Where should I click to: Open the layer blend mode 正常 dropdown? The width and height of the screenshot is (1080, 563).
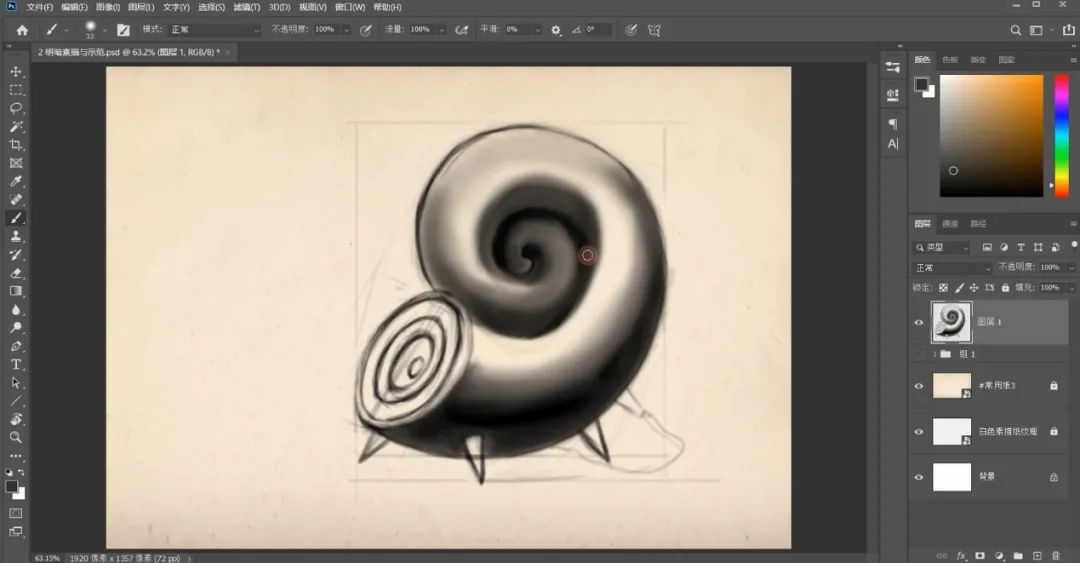click(x=952, y=268)
